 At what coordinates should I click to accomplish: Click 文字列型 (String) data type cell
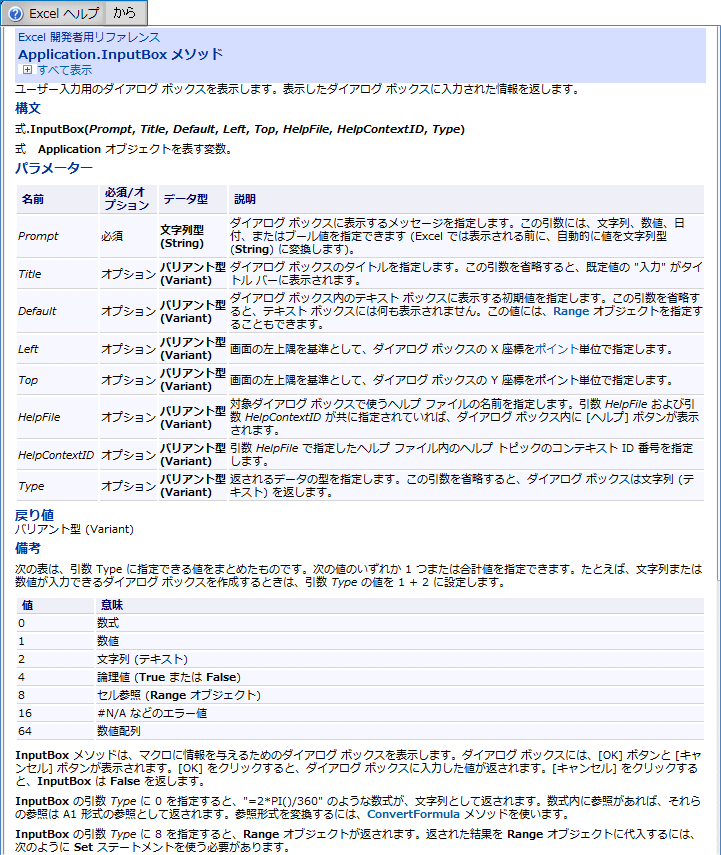[x=193, y=236]
